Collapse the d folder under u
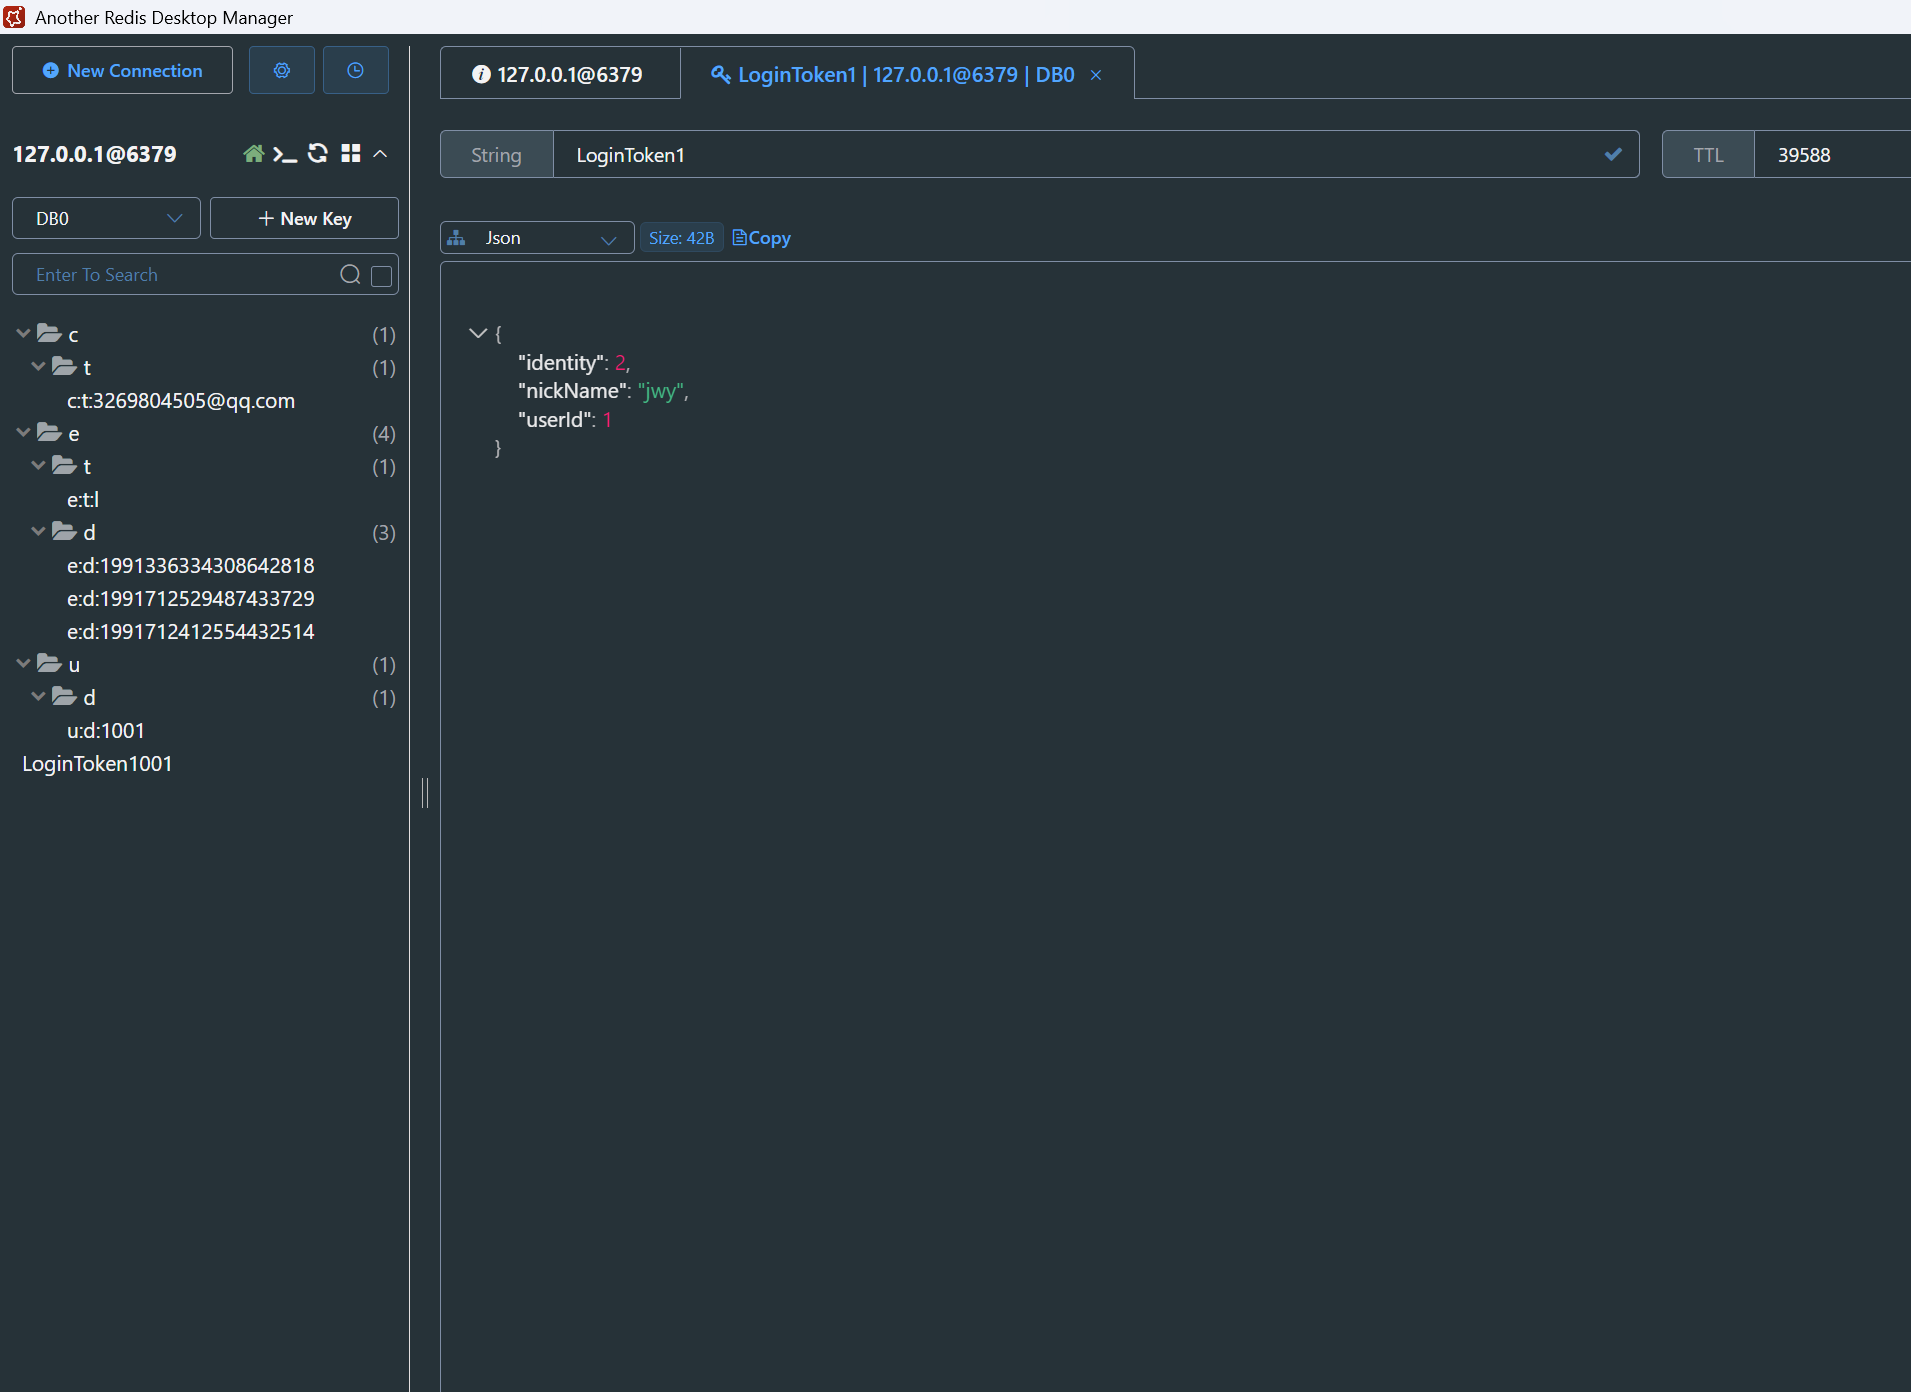Screen dimensions: 1911x1392 tap(38, 696)
